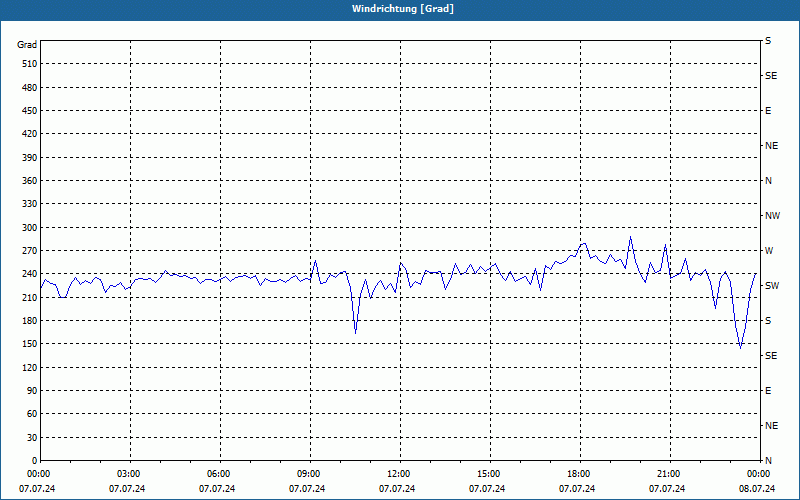
Task: Click the S compass label at the 180 line
Action: [x=768, y=321]
